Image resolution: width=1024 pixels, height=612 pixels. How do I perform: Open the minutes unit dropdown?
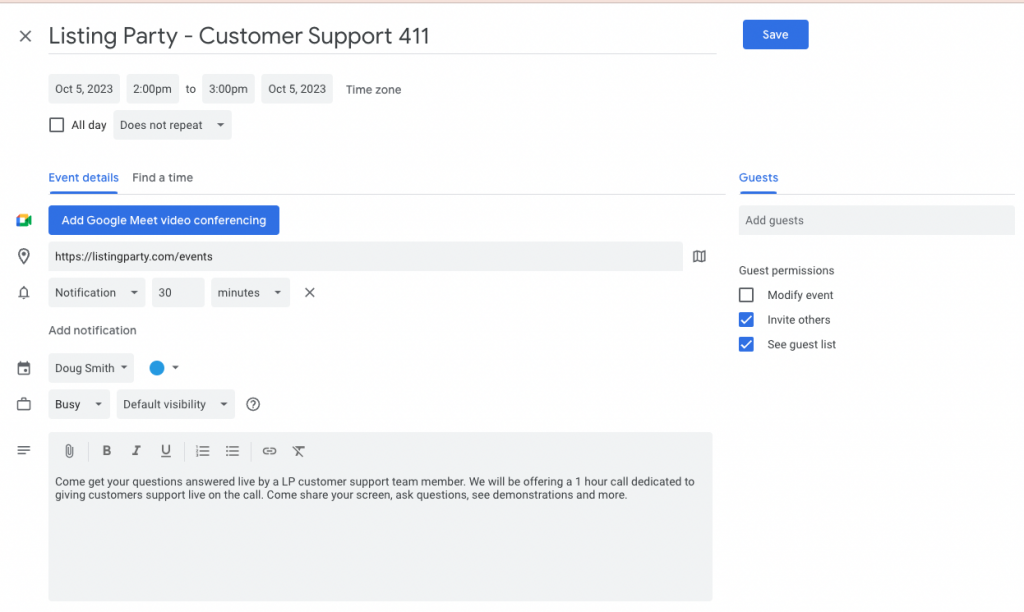(250, 293)
